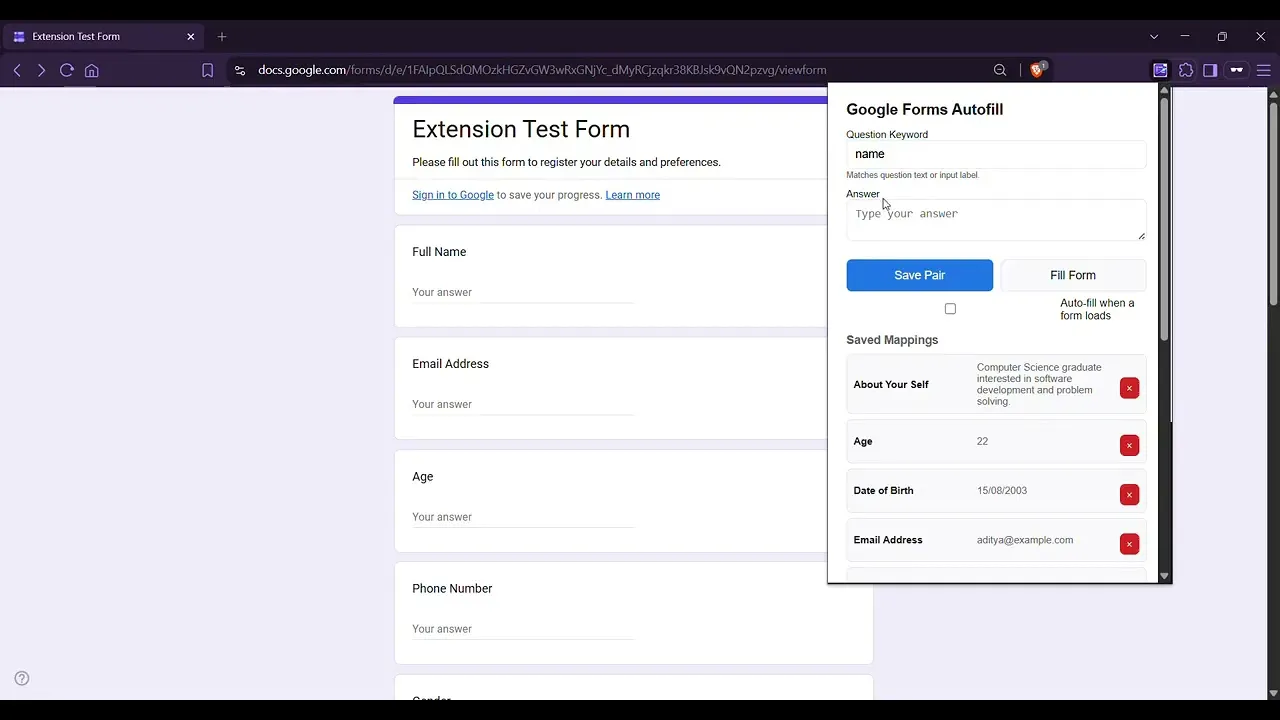Click the zoom magnifier icon in address bar
This screenshot has height=720, width=1280.
tap(1000, 70)
